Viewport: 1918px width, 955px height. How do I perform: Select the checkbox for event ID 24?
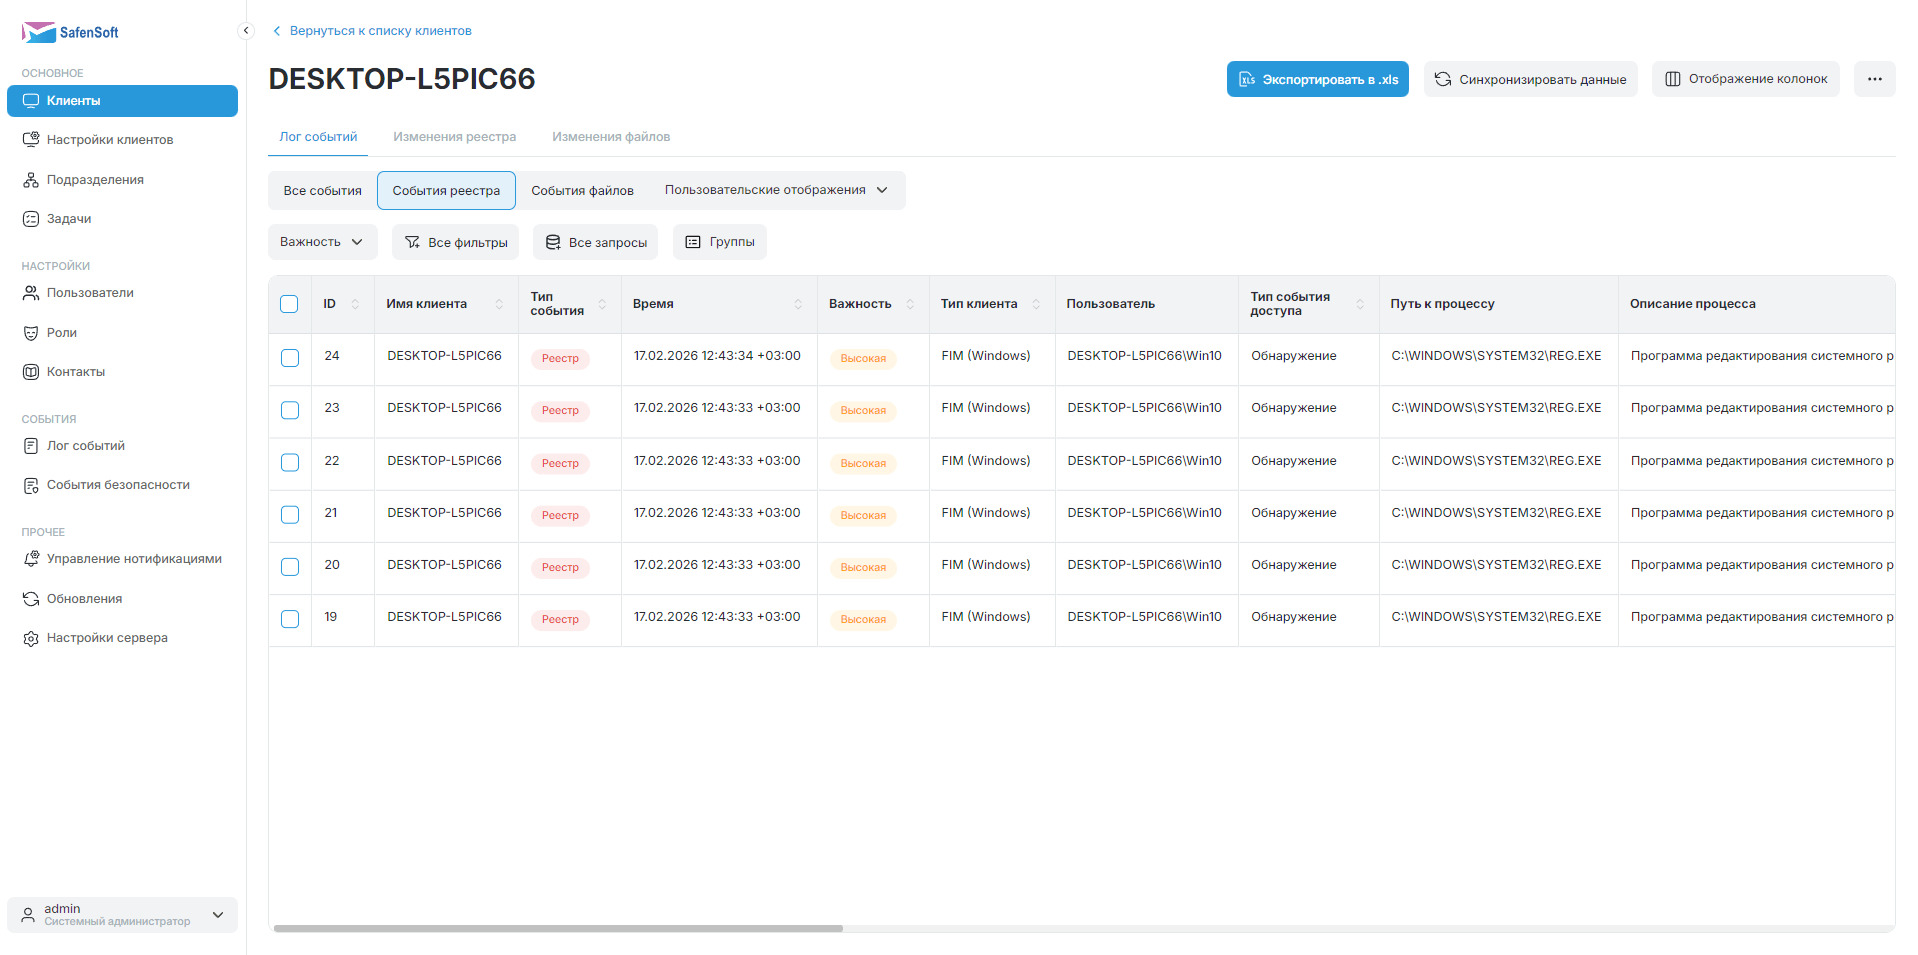(290, 358)
